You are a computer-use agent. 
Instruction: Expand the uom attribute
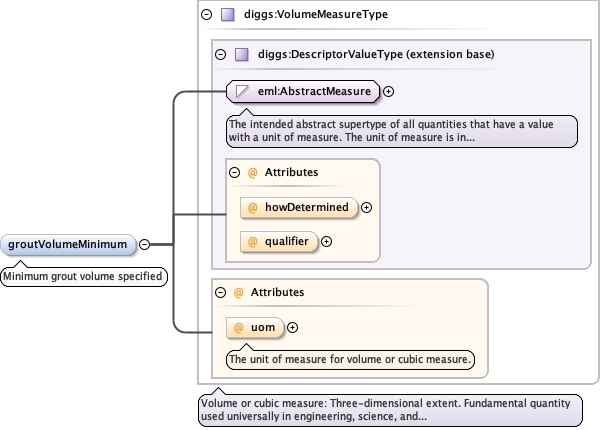293,327
